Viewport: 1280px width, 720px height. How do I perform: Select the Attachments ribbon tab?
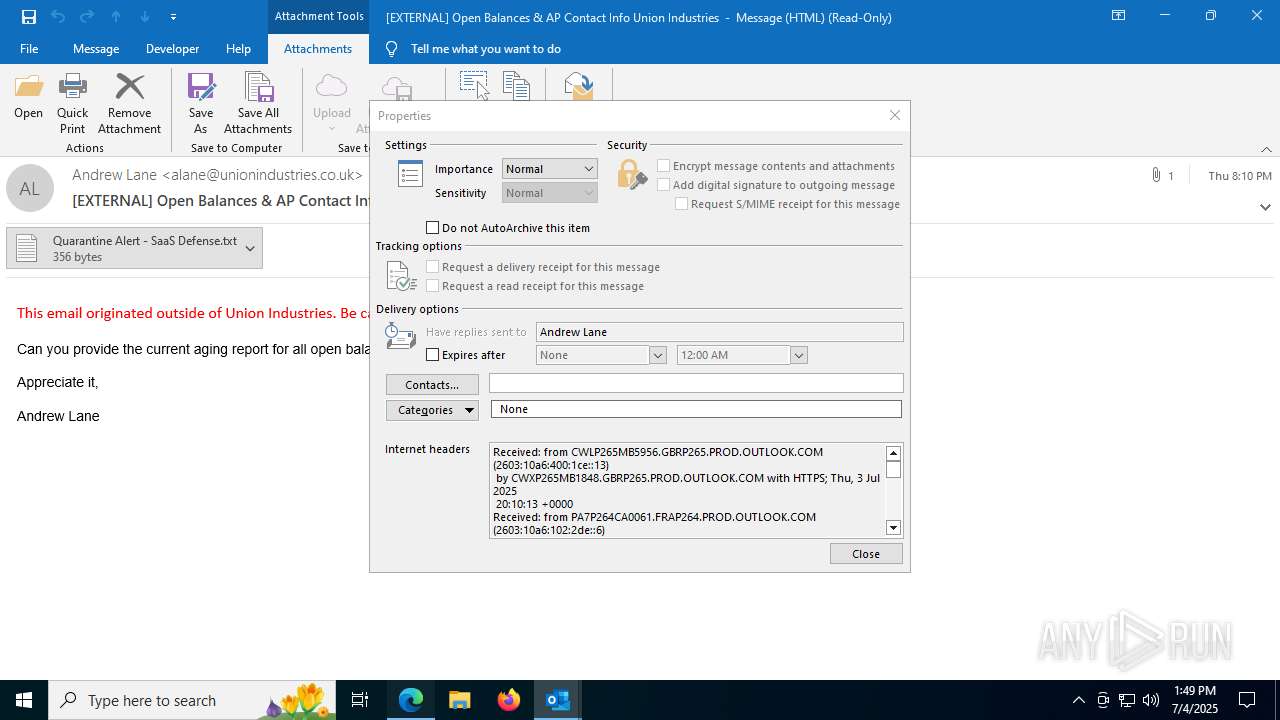[x=318, y=49]
